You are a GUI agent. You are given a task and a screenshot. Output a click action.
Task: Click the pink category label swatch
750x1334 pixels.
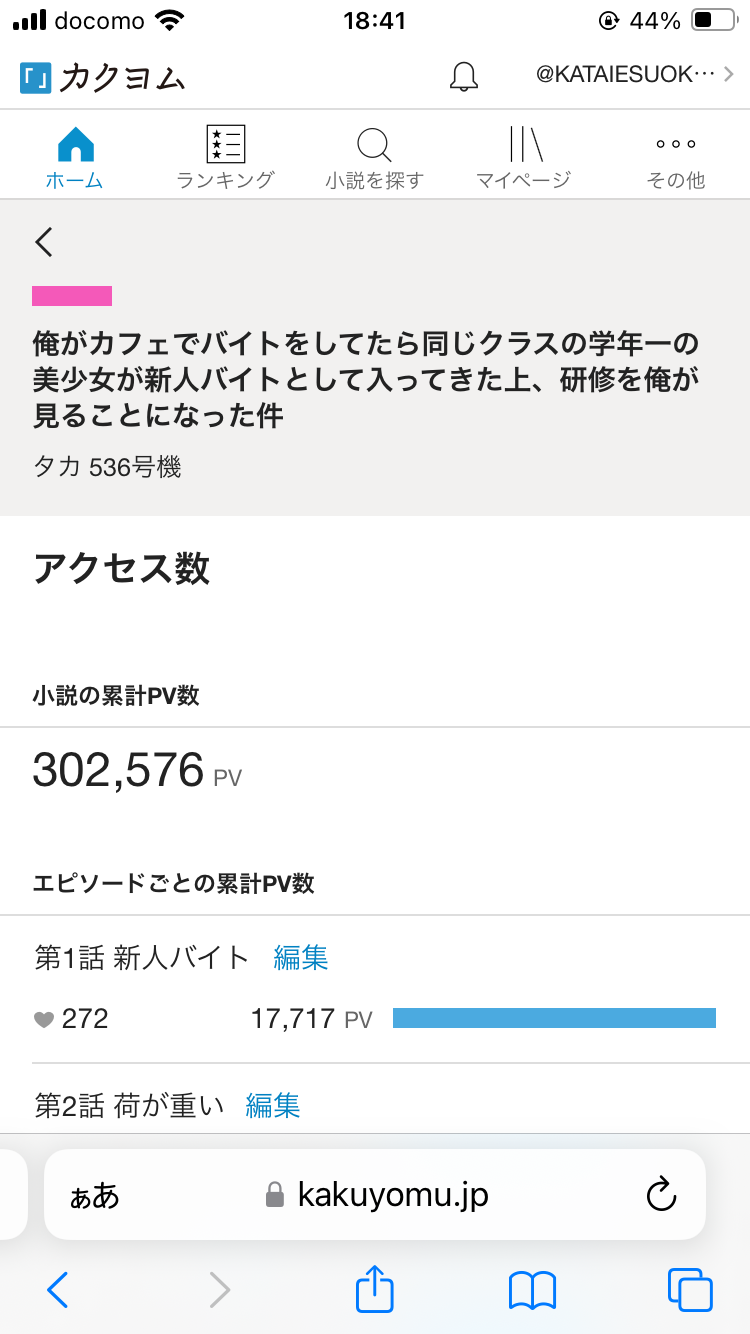tap(72, 296)
